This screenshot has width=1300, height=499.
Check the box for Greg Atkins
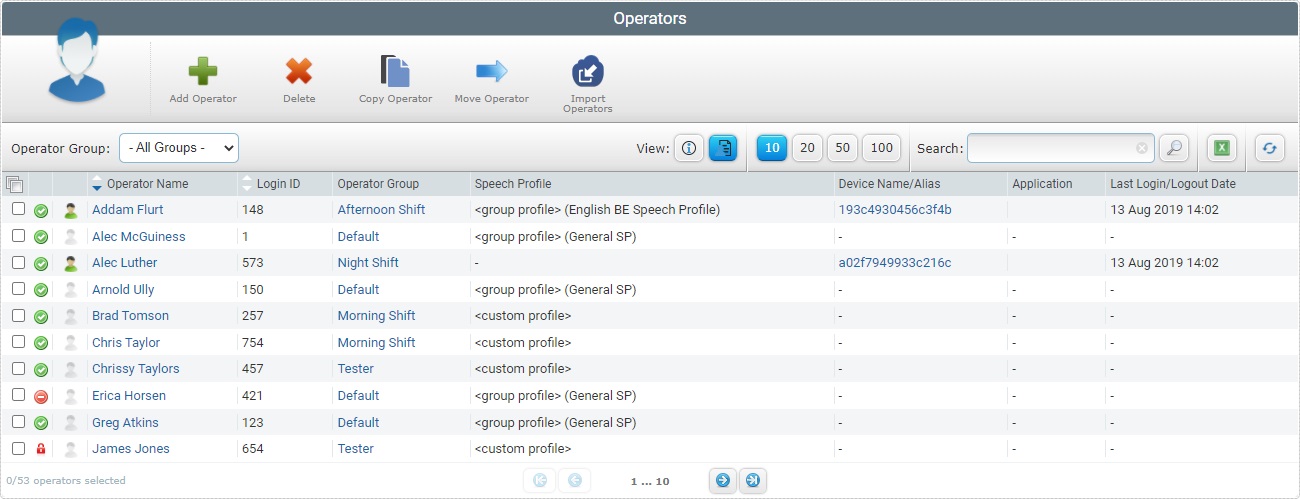18,421
